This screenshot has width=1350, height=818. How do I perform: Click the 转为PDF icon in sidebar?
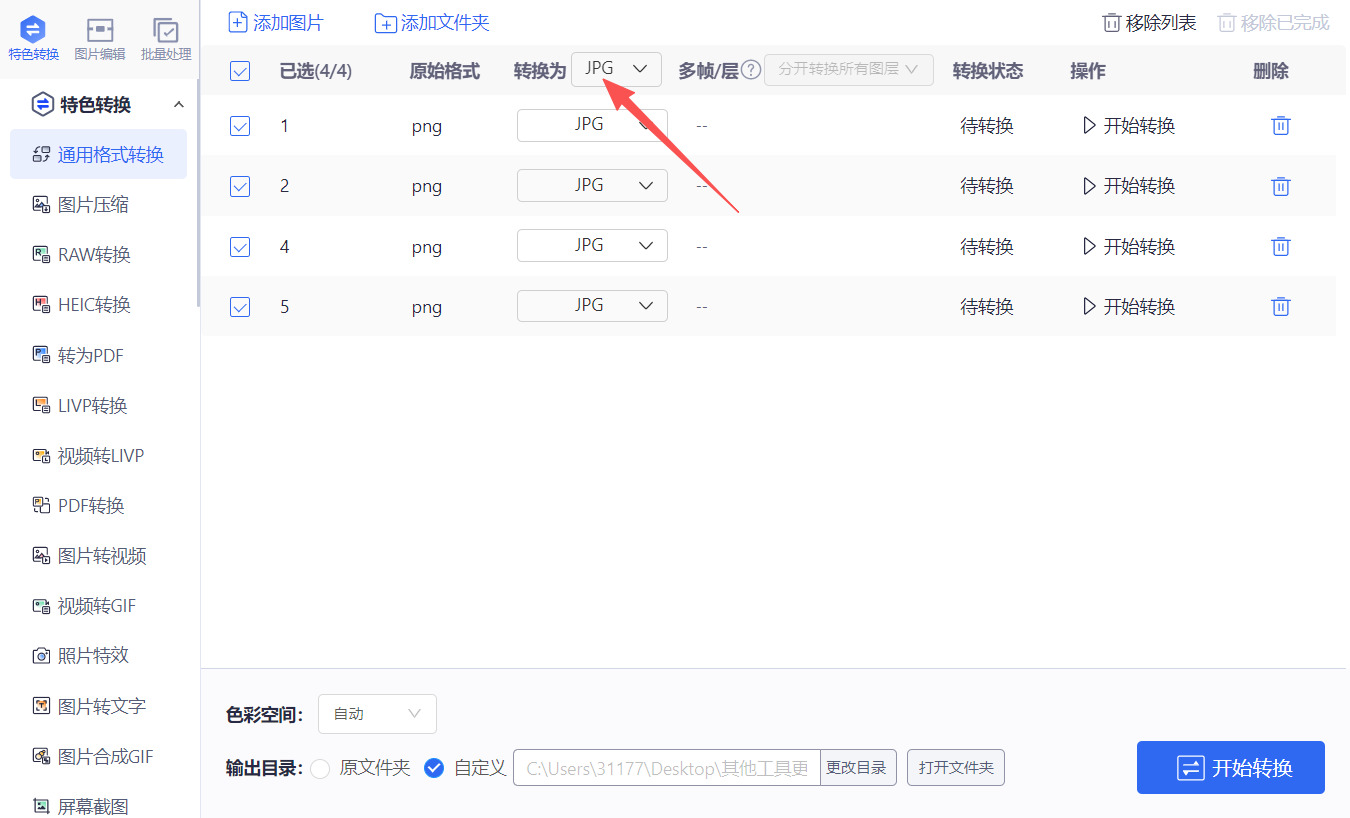(41, 355)
